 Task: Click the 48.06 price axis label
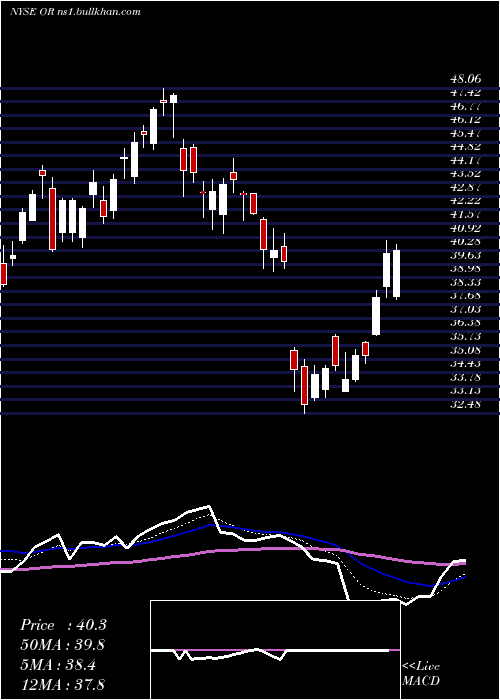[x=464, y=79]
